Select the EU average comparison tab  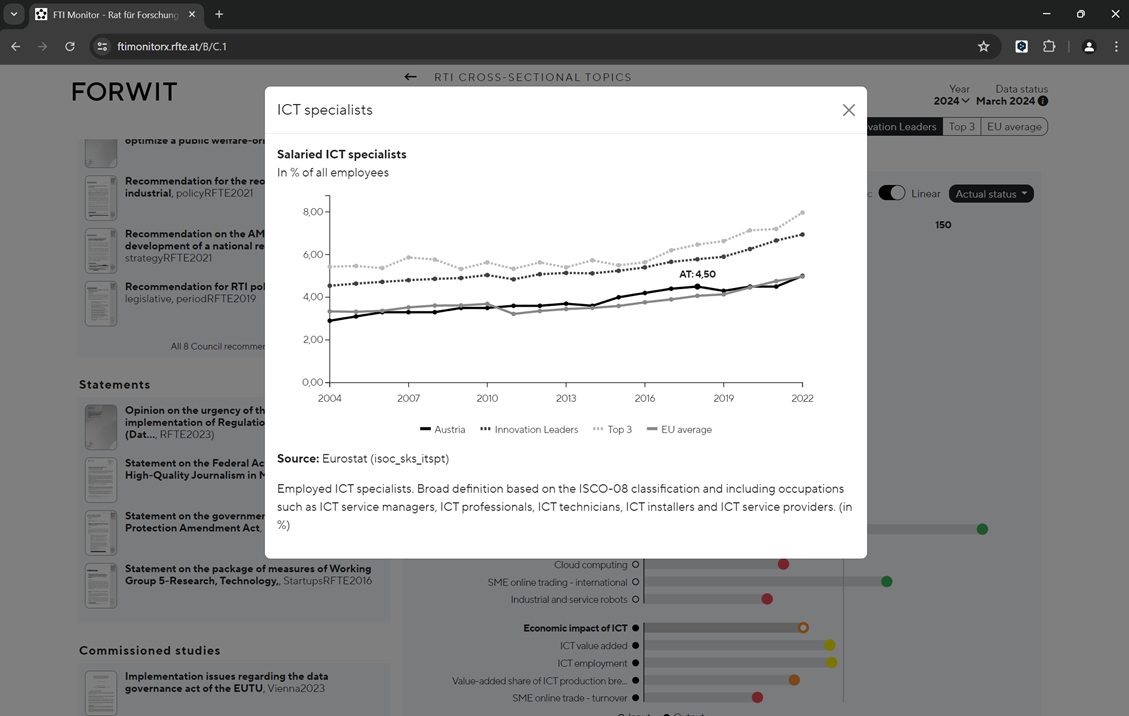[x=1014, y=127]
